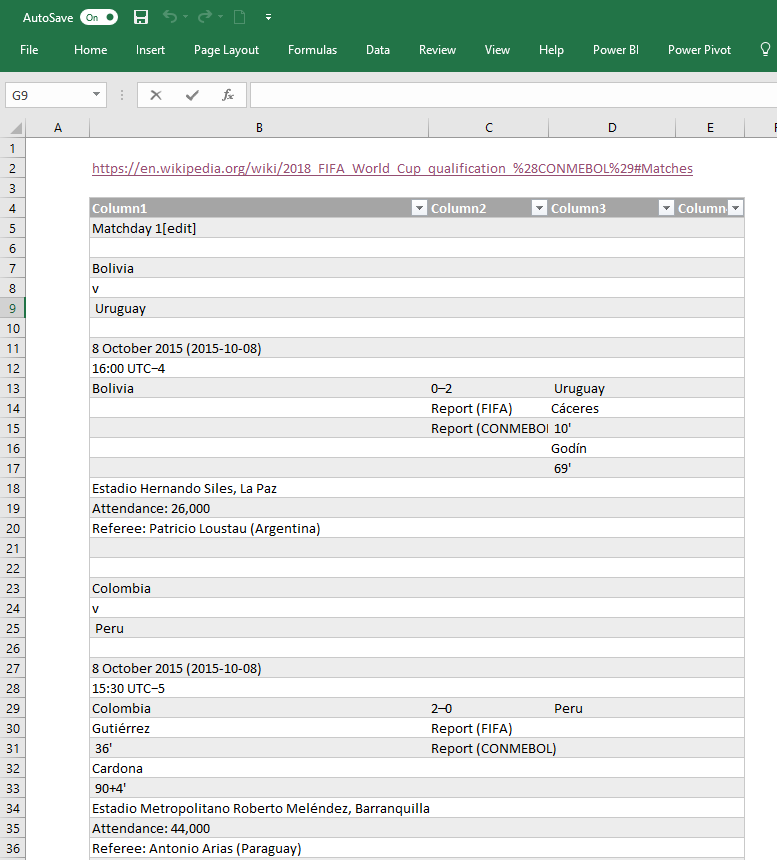Select the 'Gutiérrez' cell
The image size is (777, 860).
[259, 728]
